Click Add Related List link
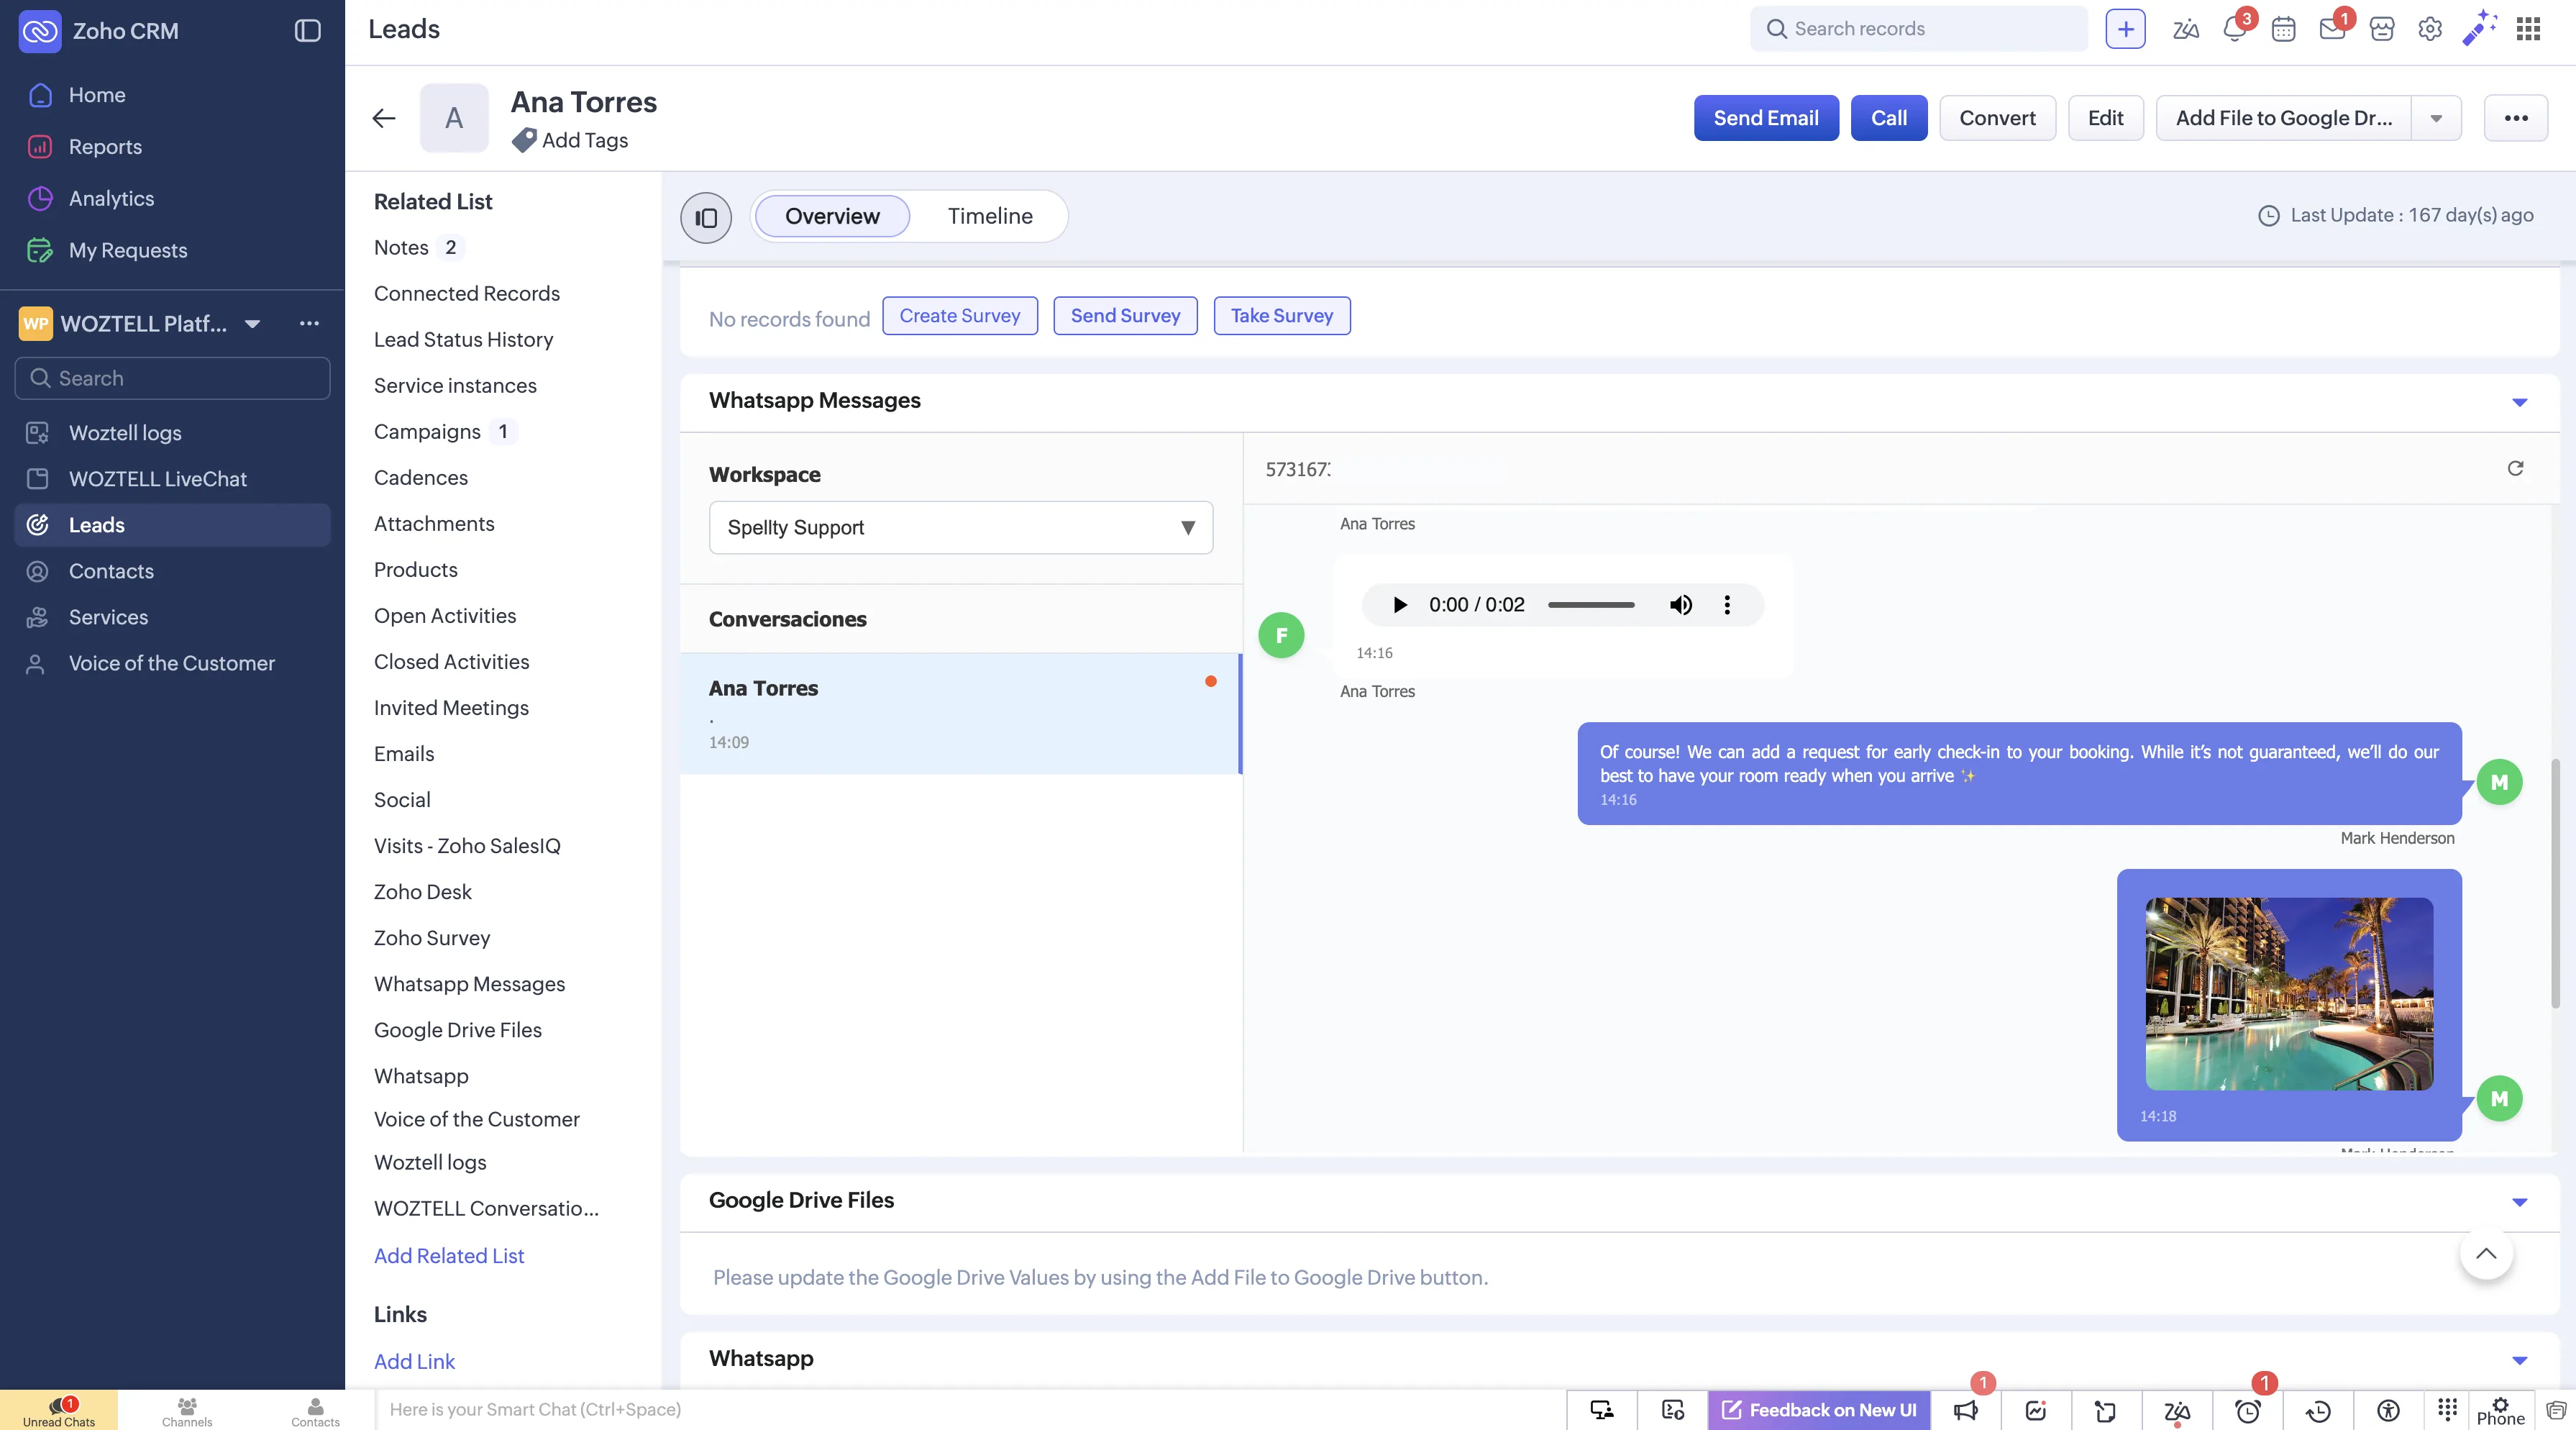 coord(449,1256)
